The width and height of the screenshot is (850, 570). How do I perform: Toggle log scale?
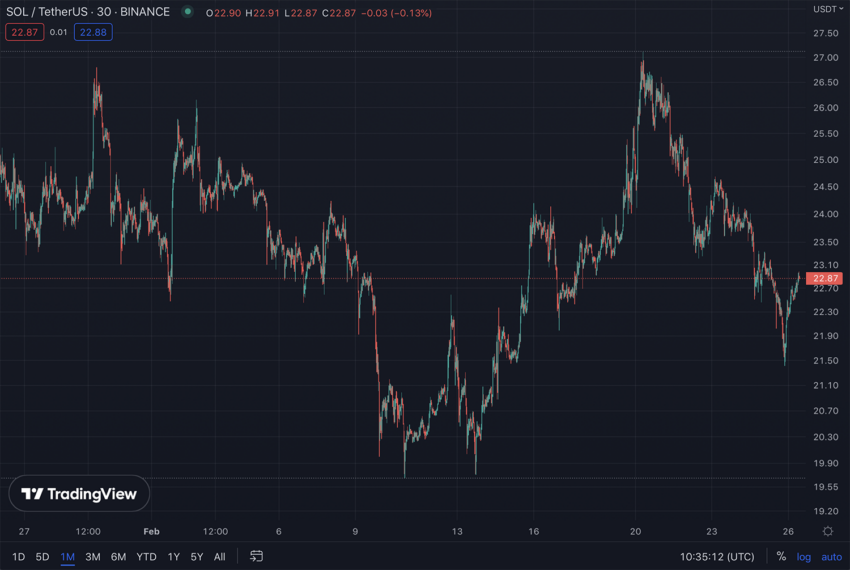804,557
